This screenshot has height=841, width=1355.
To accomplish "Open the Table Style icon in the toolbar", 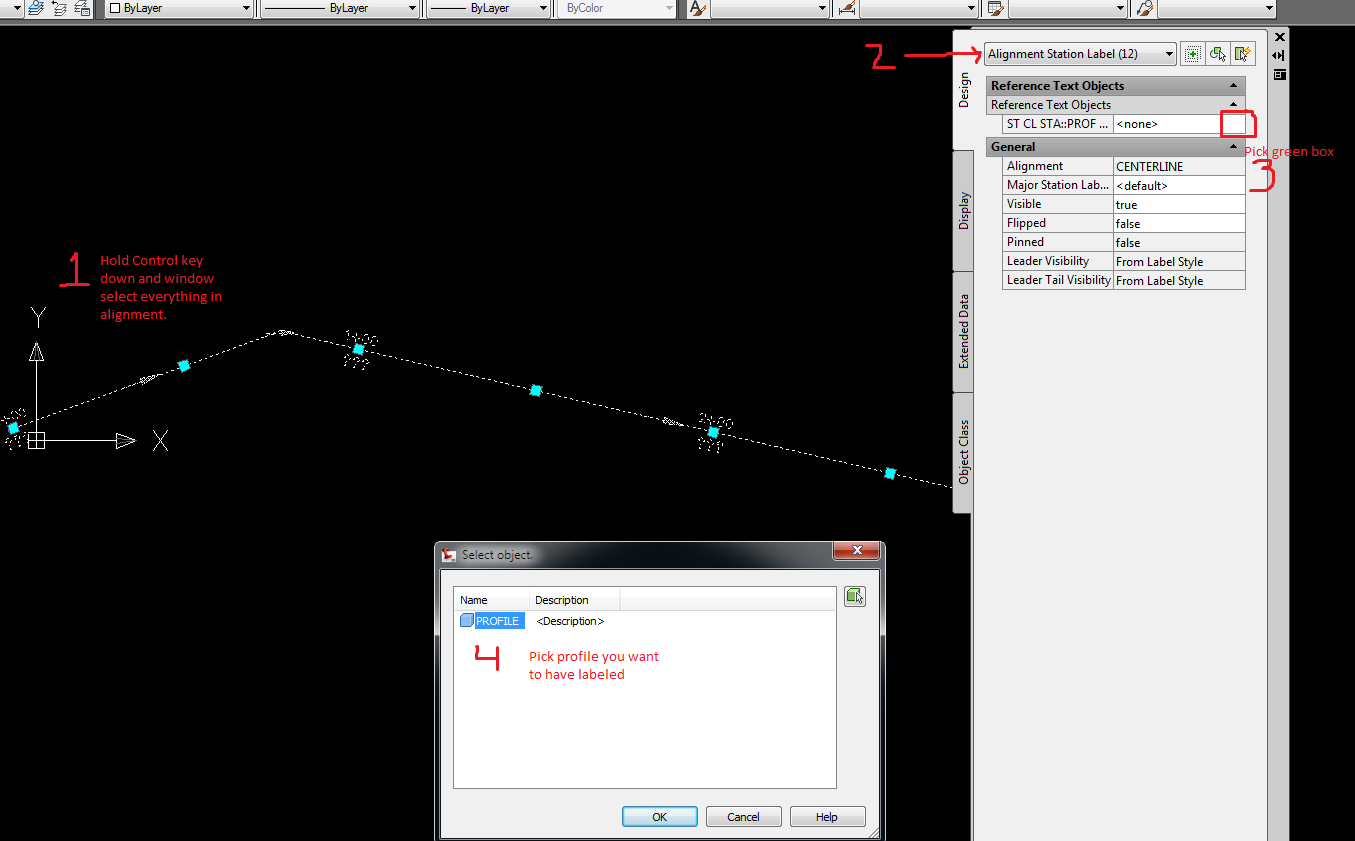I will 995,8.
